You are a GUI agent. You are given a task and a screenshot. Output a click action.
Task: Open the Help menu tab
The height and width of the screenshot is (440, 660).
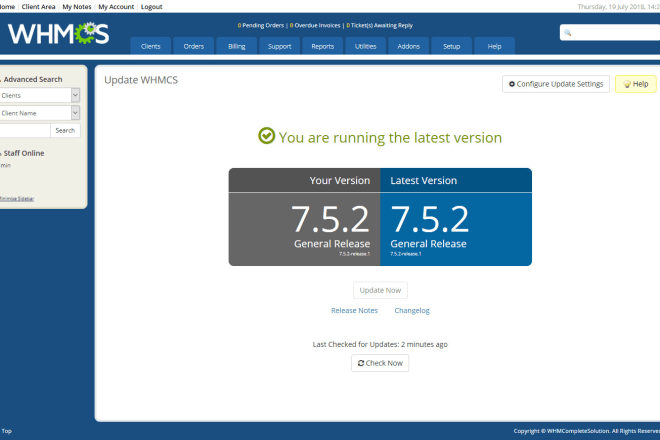coord(494,46)
